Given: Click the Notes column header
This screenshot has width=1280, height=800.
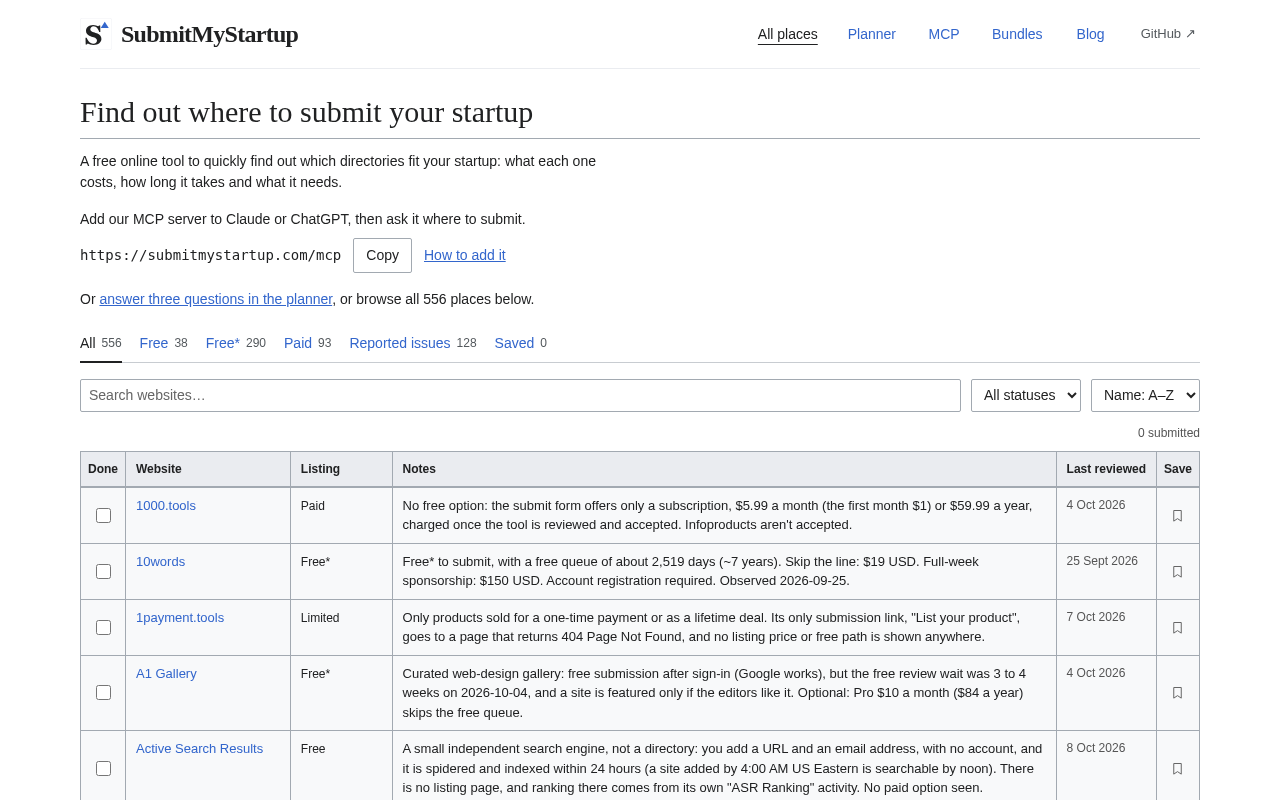Looking at the screenshot, I should coord(724,469).
